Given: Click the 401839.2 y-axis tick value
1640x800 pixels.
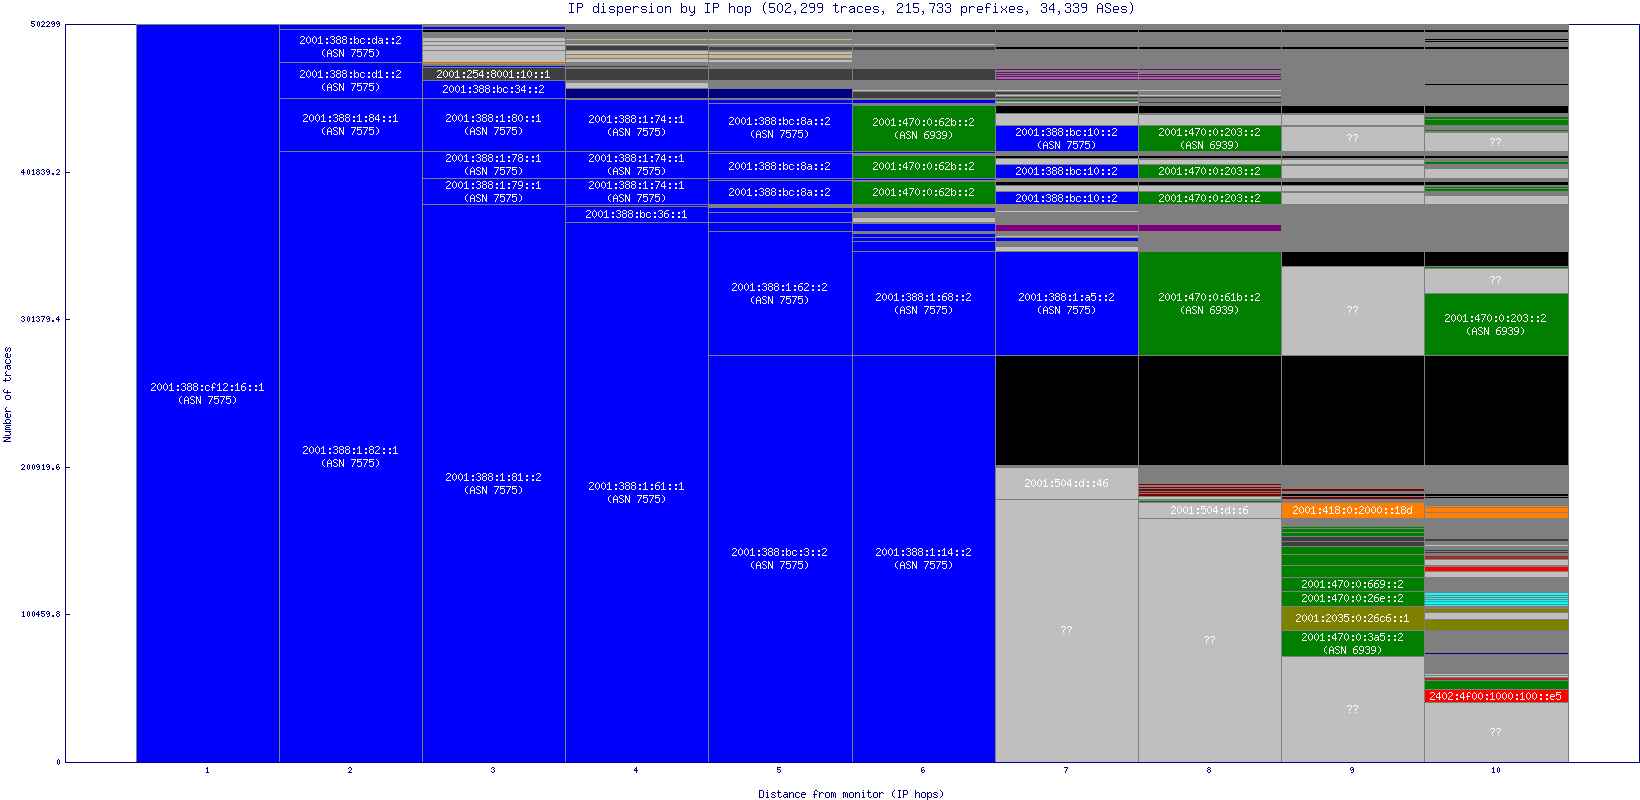Looking at the screenshot, I should (x=40, y=172).
